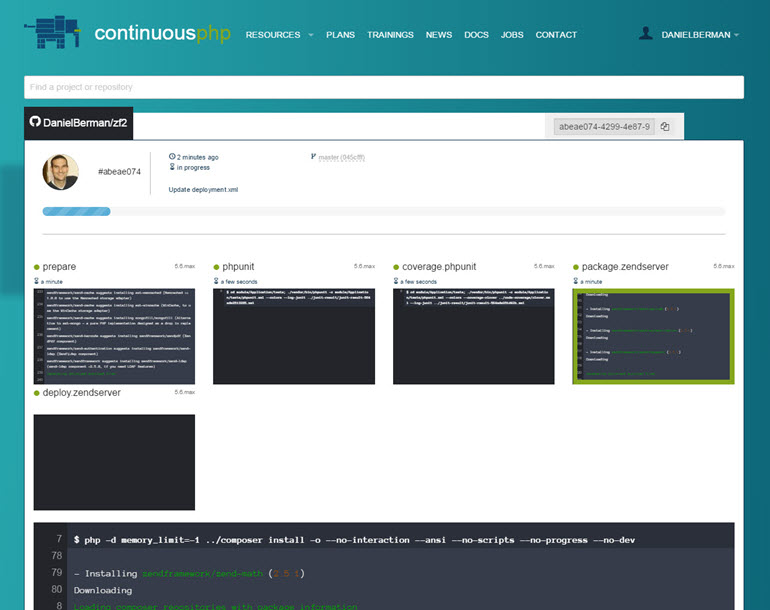Click the continuousphp elephant logo
The height and width of the screenshot is (610, 770).
(x=56, y=33)
